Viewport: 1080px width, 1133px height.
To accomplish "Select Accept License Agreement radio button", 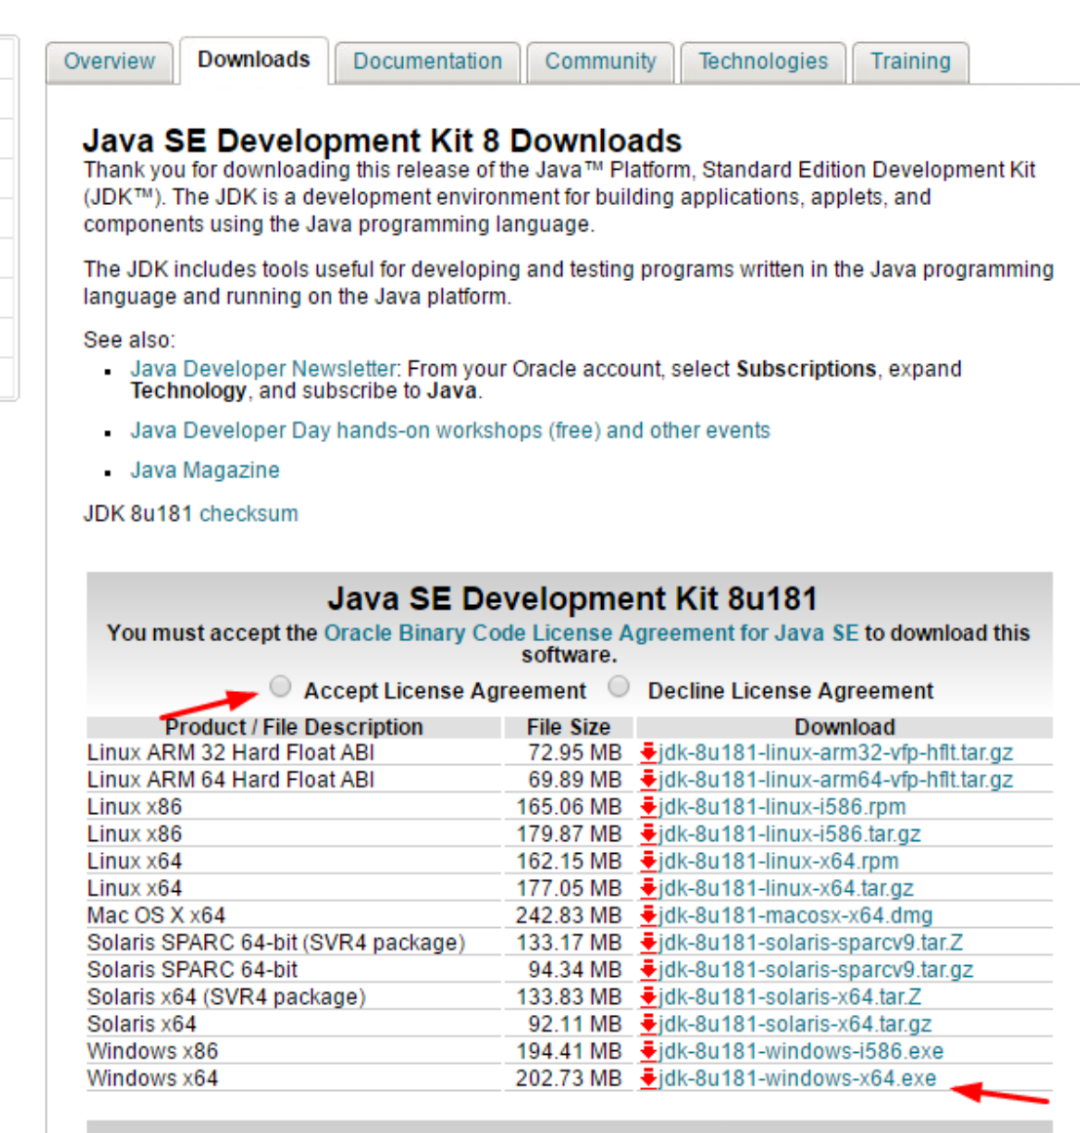I will [x=281, y=686].
